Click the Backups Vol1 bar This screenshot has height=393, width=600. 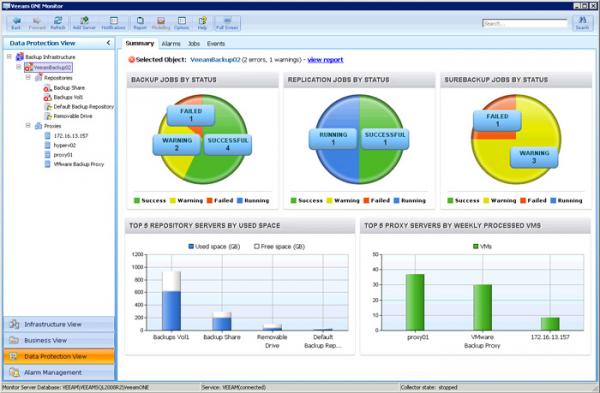171,301
